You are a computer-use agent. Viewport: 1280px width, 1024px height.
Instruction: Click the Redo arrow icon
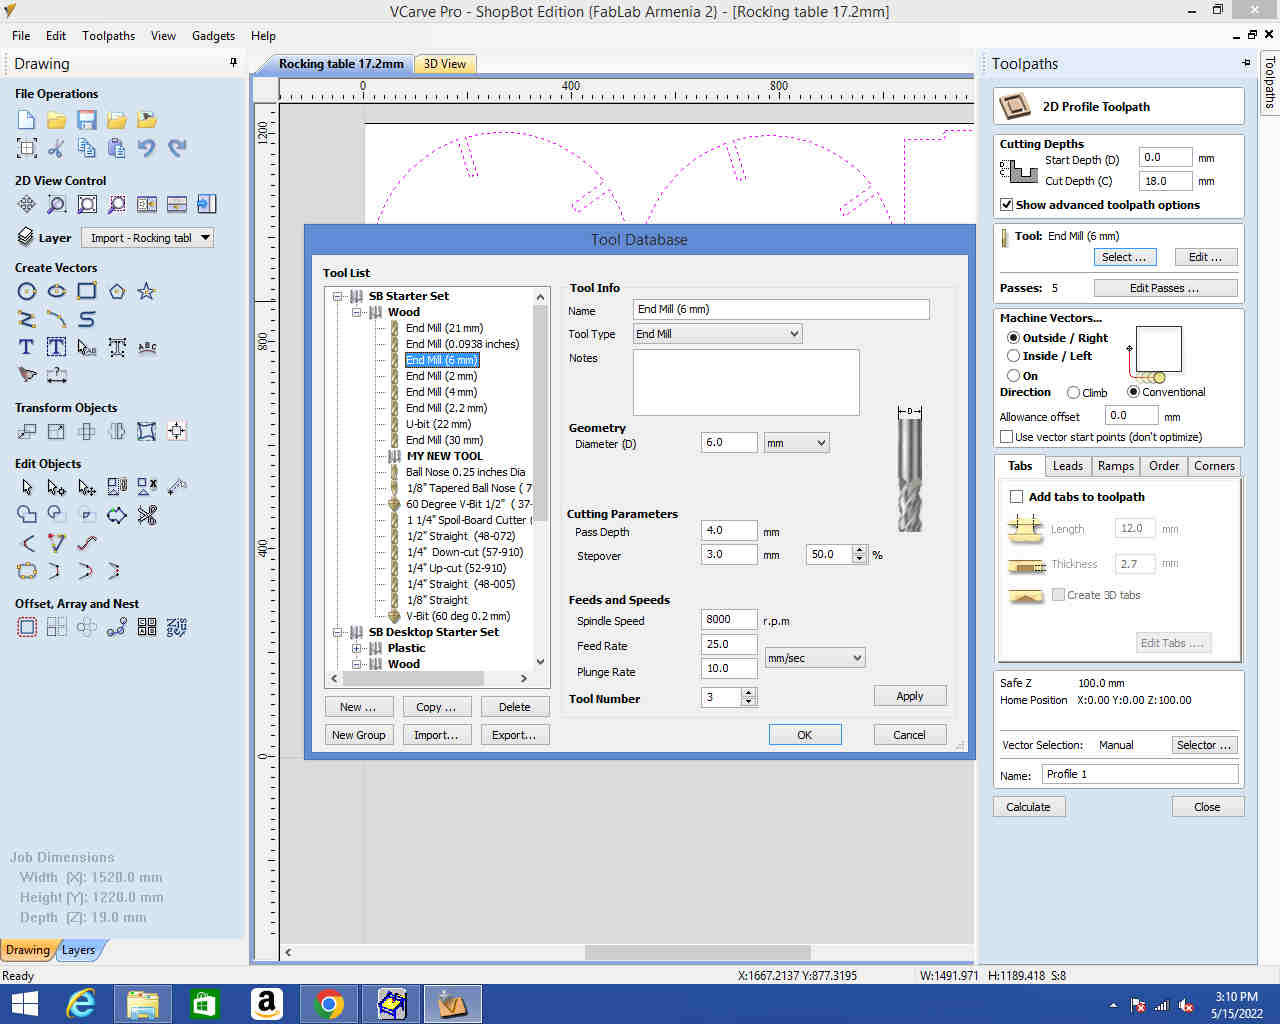177,148
